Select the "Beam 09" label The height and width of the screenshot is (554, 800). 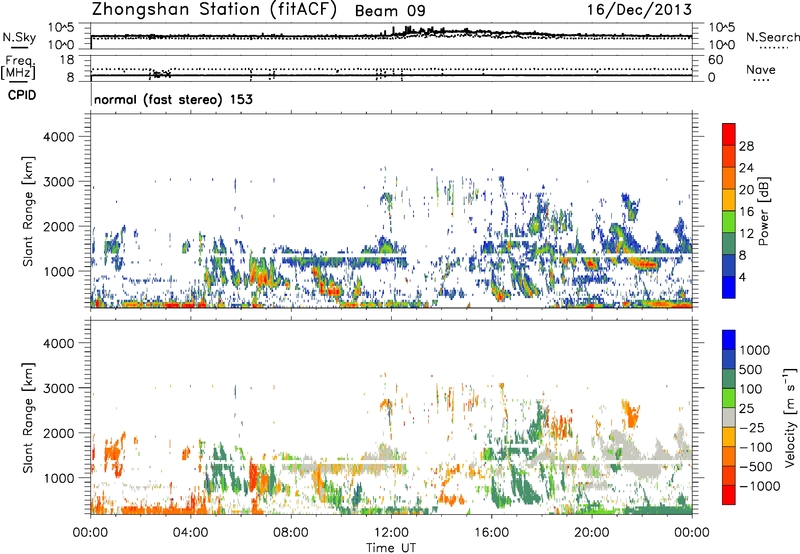click(390, 11)
